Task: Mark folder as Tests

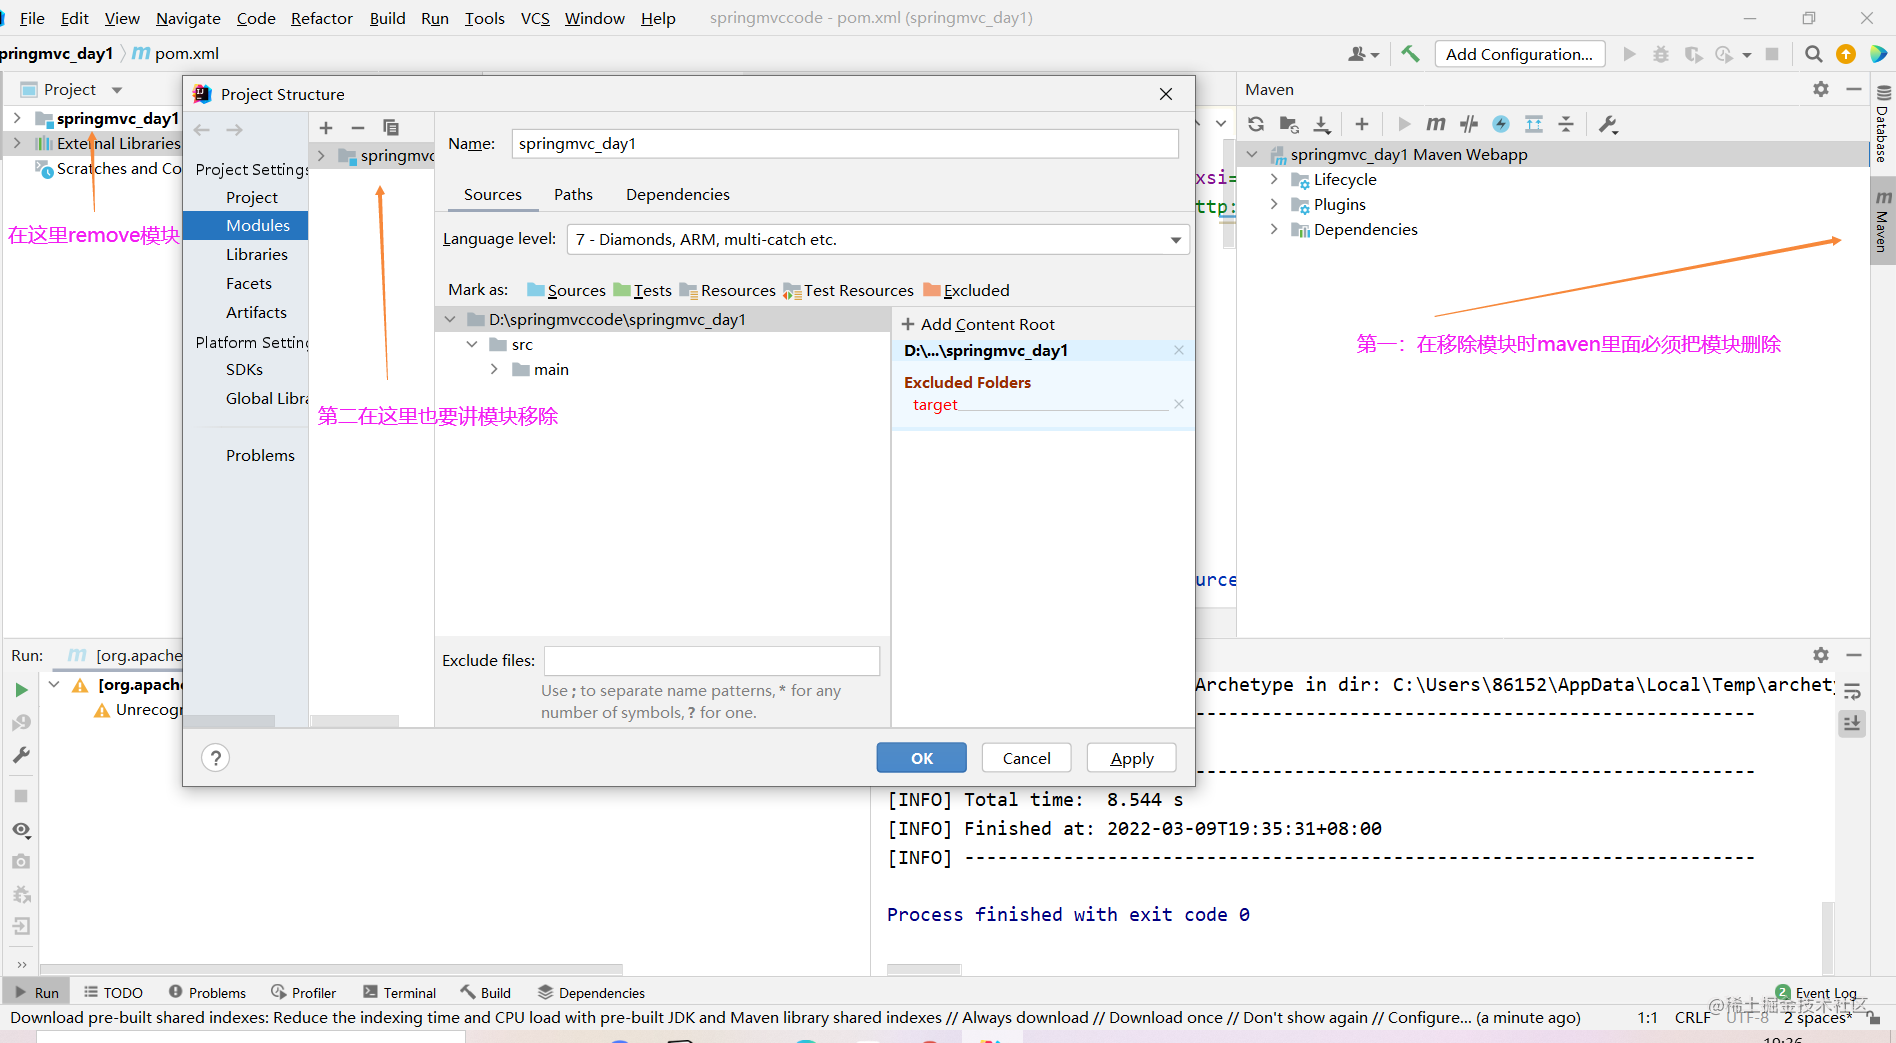Action: coord(642,290)
